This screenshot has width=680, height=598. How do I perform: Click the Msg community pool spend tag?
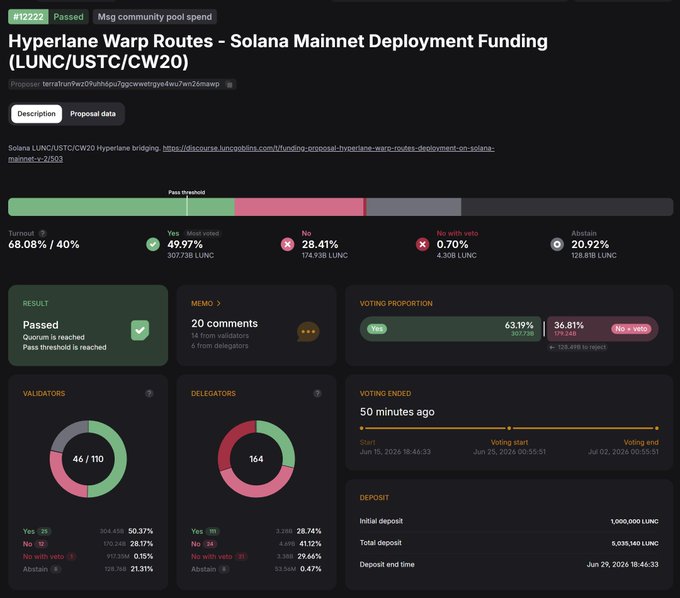155,17
